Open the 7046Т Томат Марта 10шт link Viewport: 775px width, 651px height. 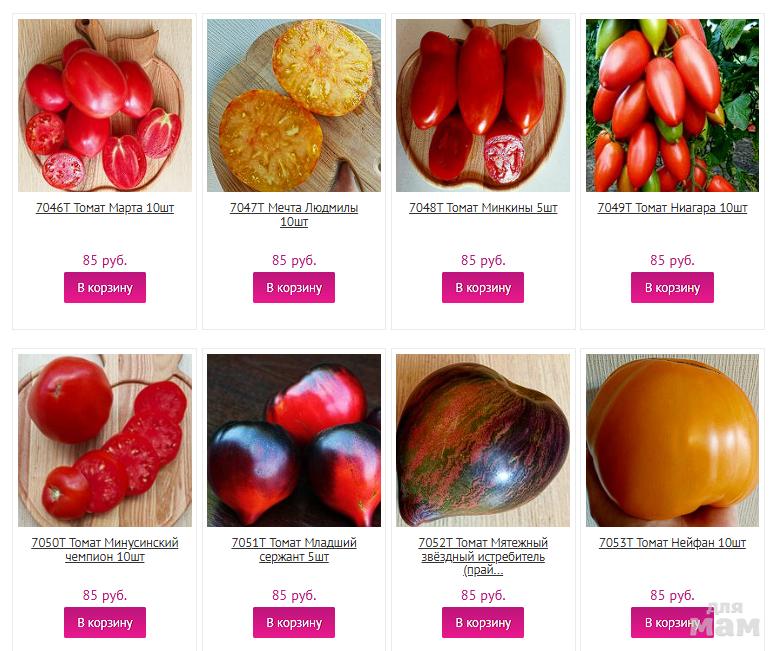(105, 208)
